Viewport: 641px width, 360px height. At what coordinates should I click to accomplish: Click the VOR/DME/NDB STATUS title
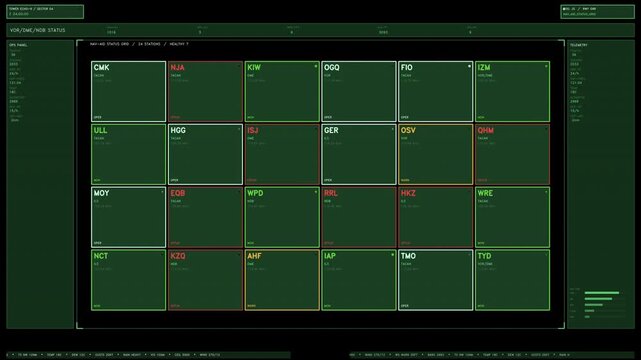click(38, 30)
